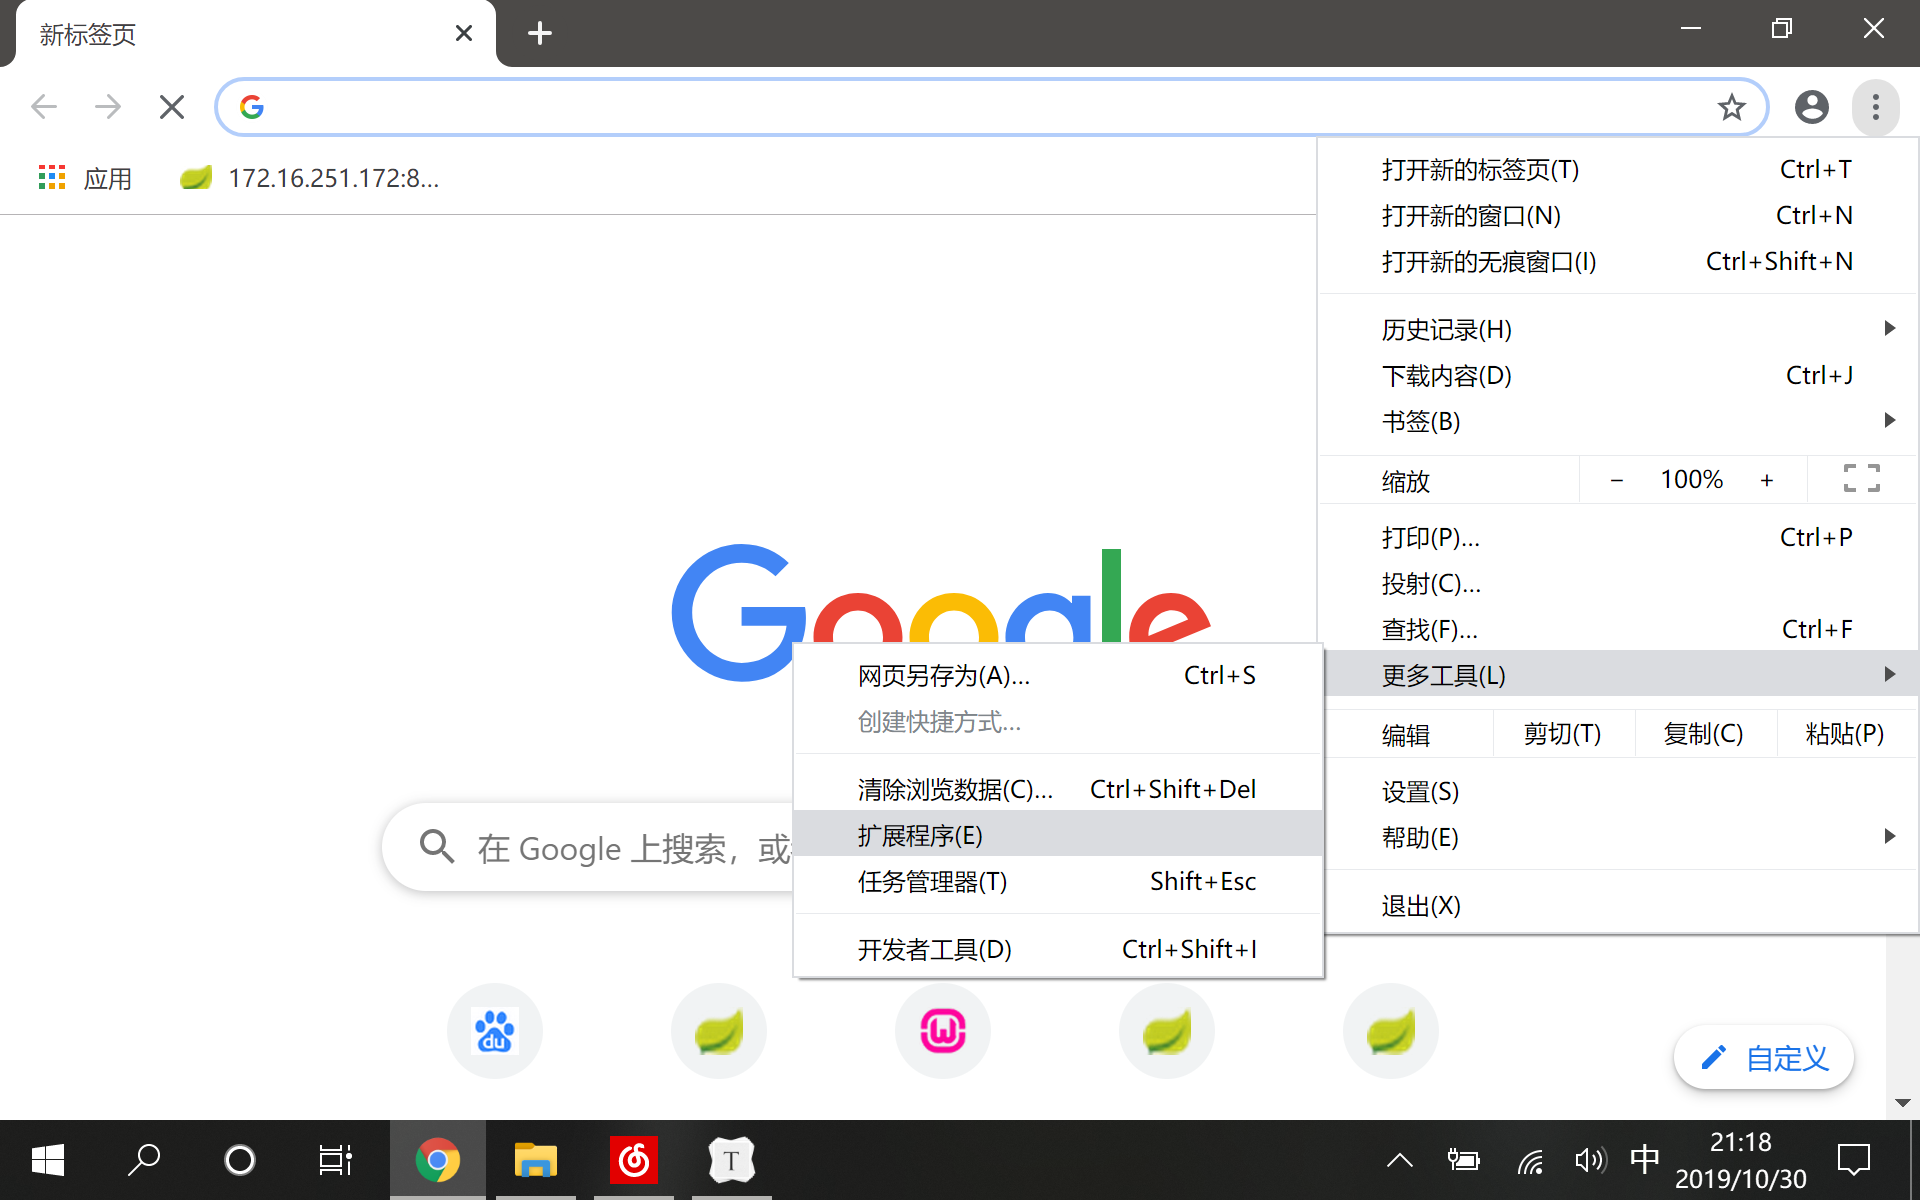The height and width of the screenshot is (1200, 1920).
Task: Click 复制(C) in the edit row
Action: pyautogui.click(x=1705, y=734)
